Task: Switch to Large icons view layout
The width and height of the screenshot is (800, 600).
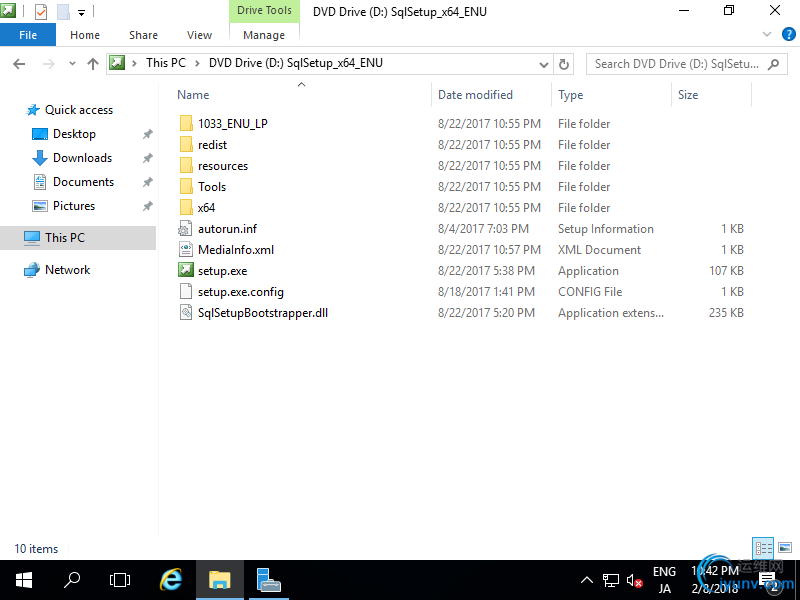Action: point(785,548)
